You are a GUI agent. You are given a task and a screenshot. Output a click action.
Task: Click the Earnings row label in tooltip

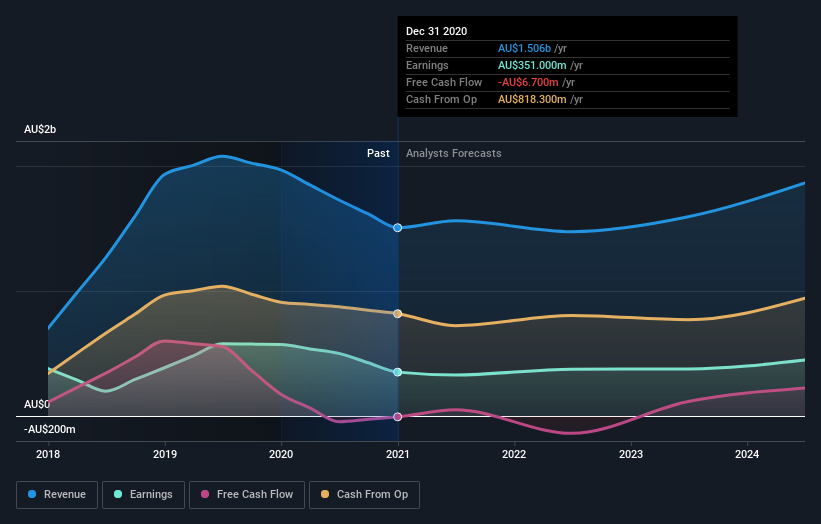[x=427, y=65]
